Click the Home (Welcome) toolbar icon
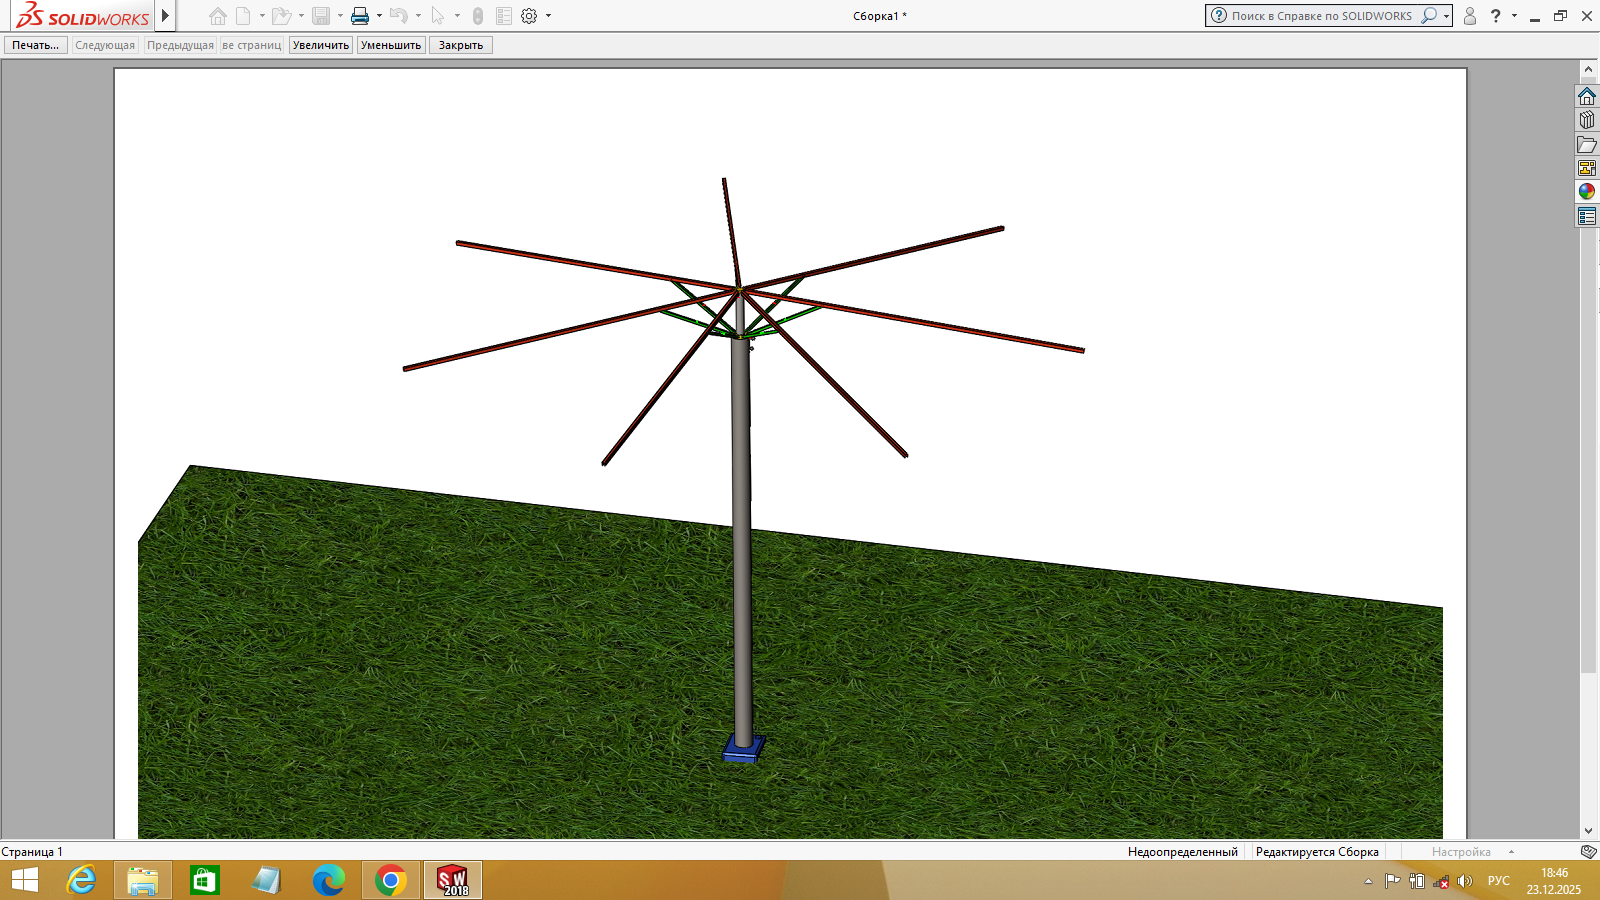Viewport: 1600px width, 900px height. pos(218,16)
